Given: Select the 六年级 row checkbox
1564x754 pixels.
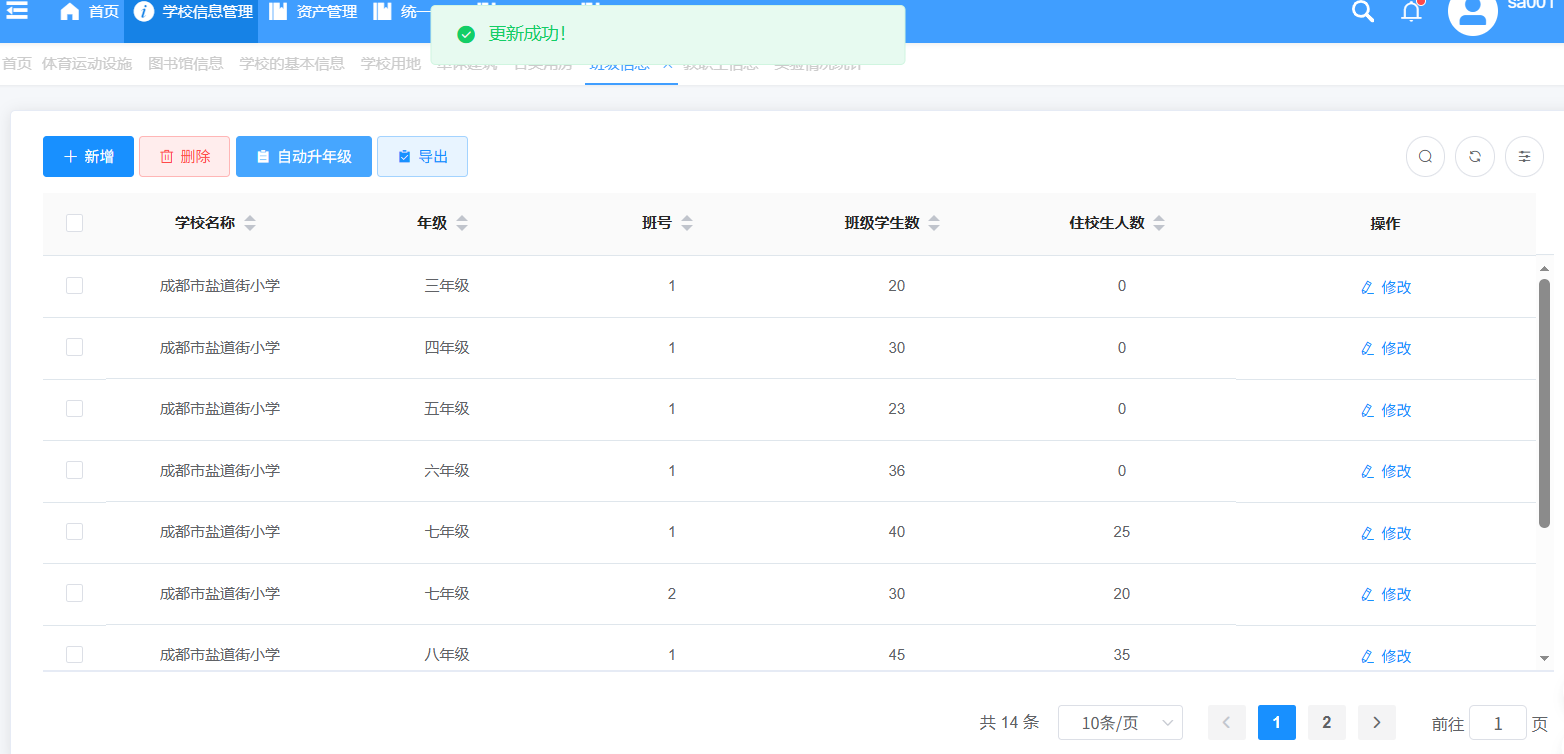Looking at the screenshot, I should [74, 470].
